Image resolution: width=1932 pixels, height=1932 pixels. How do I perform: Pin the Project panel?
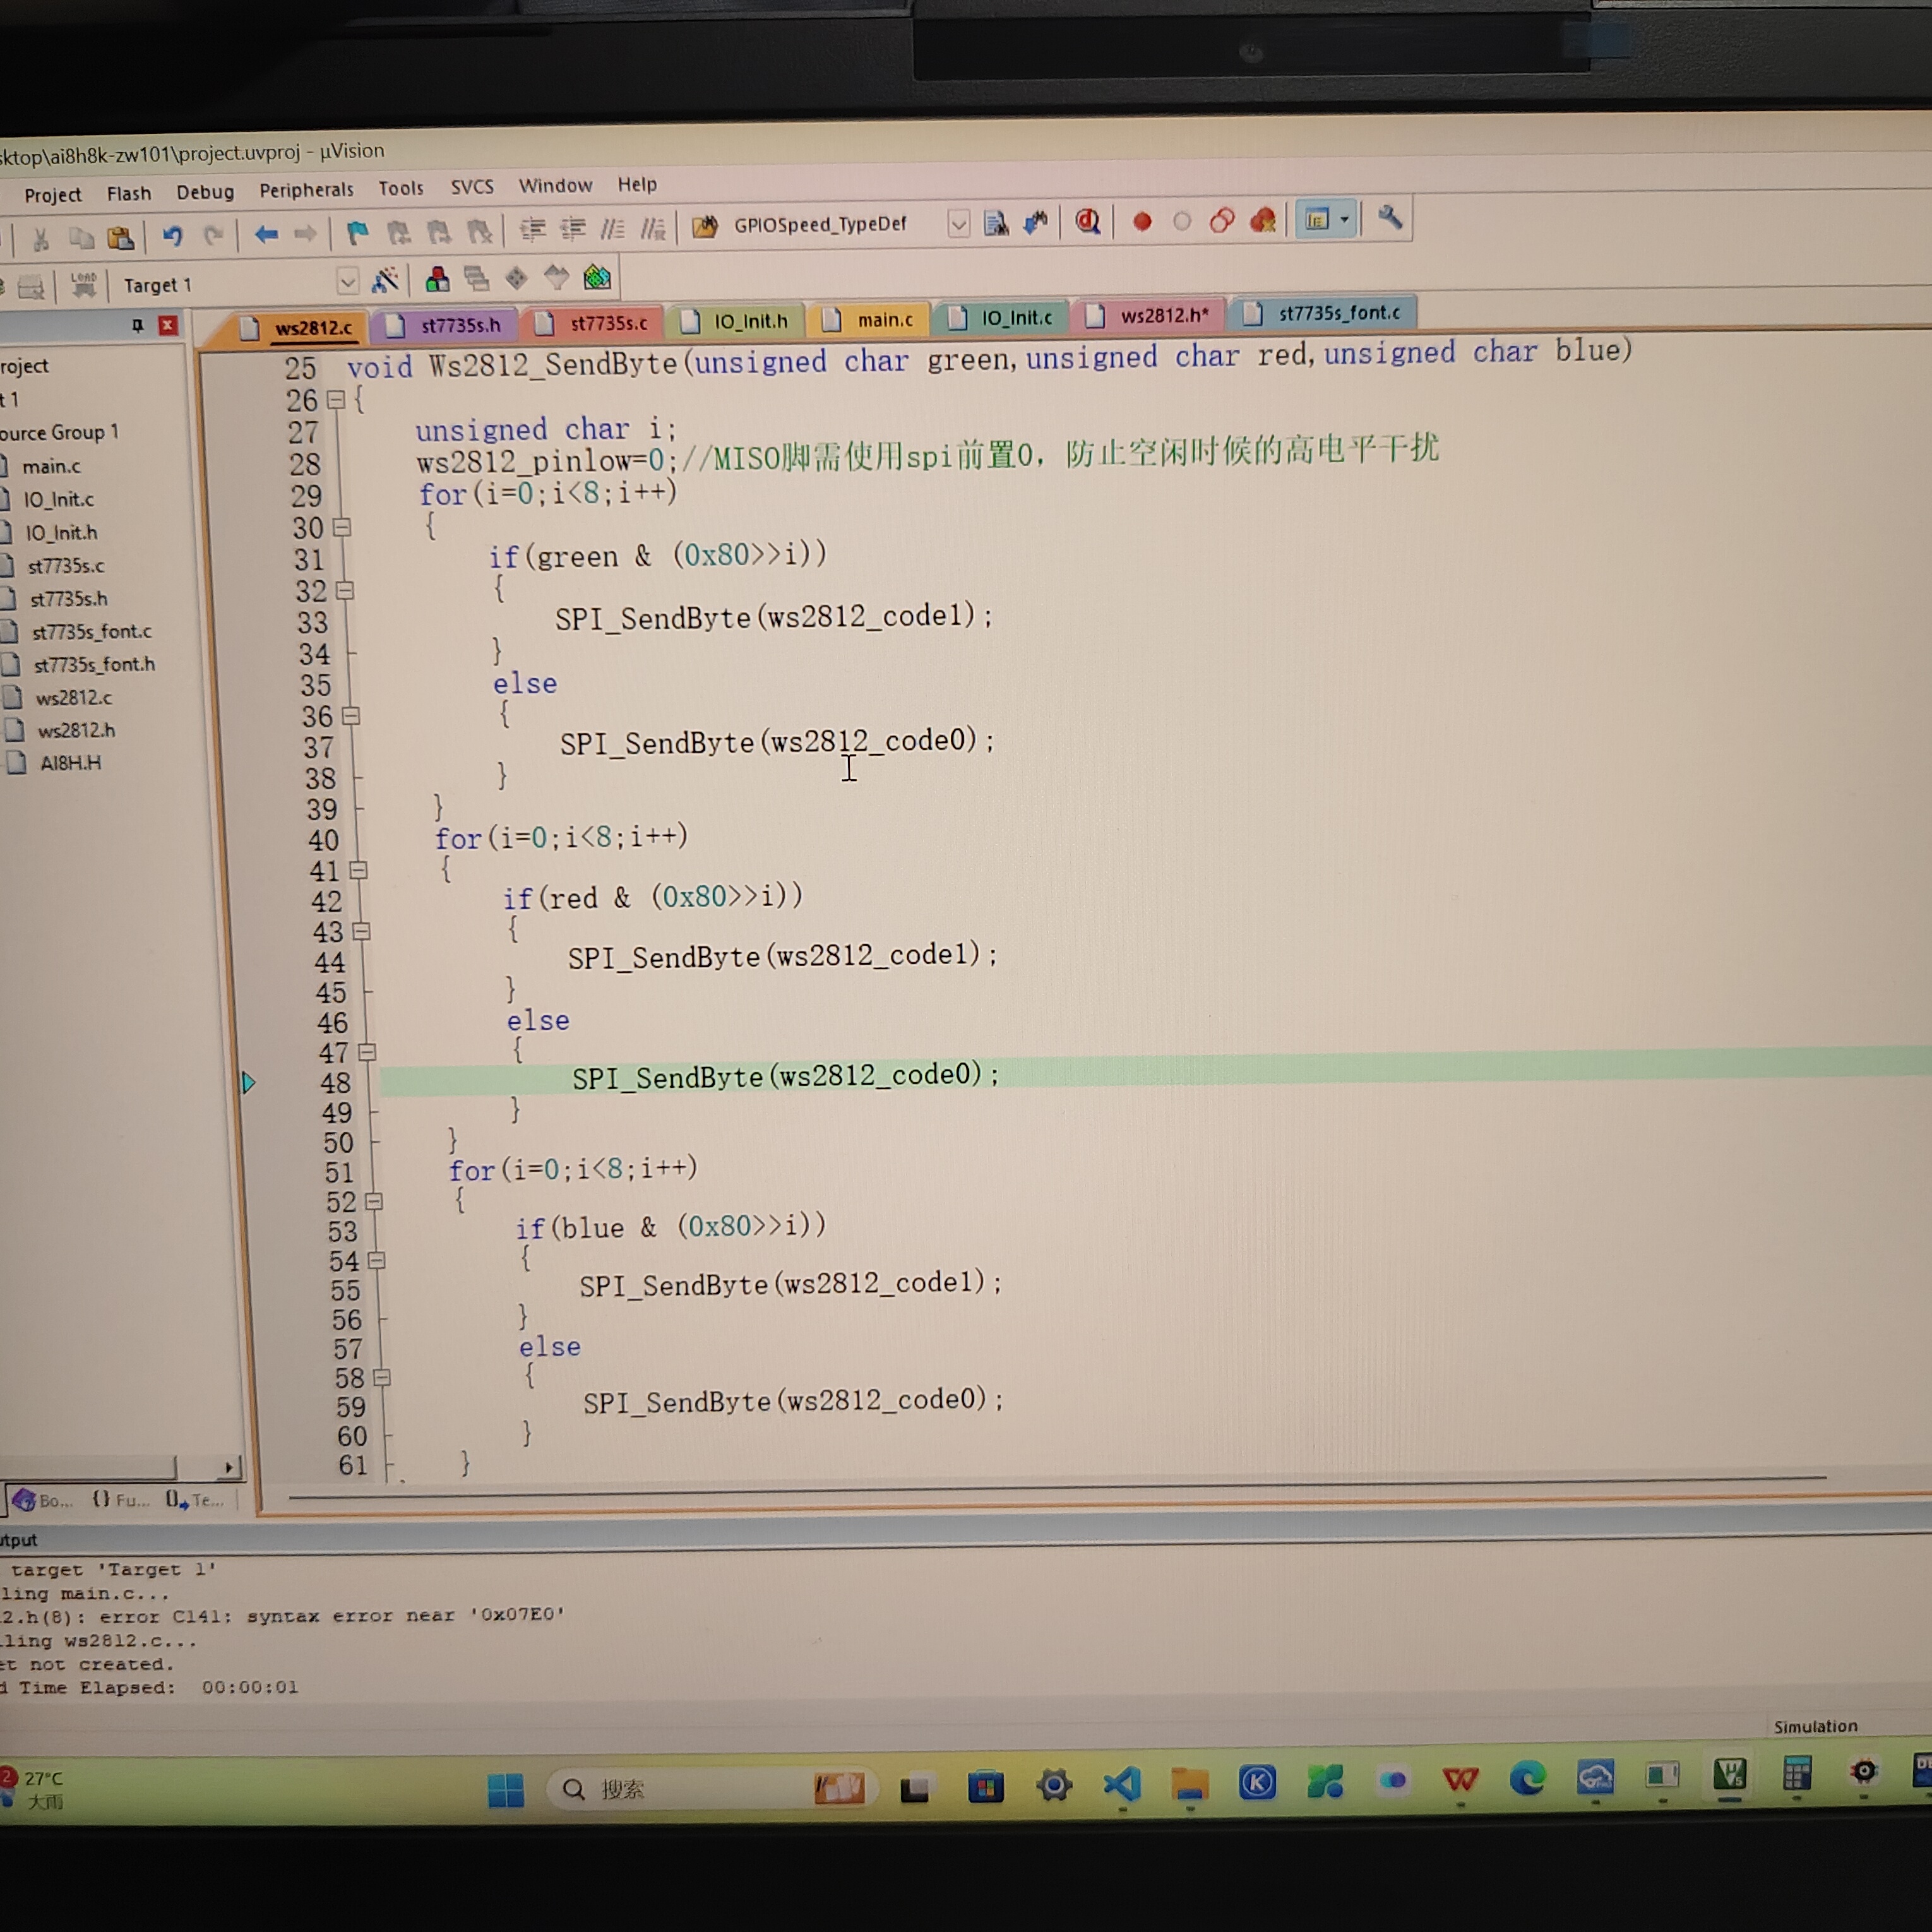coord(138,325)
